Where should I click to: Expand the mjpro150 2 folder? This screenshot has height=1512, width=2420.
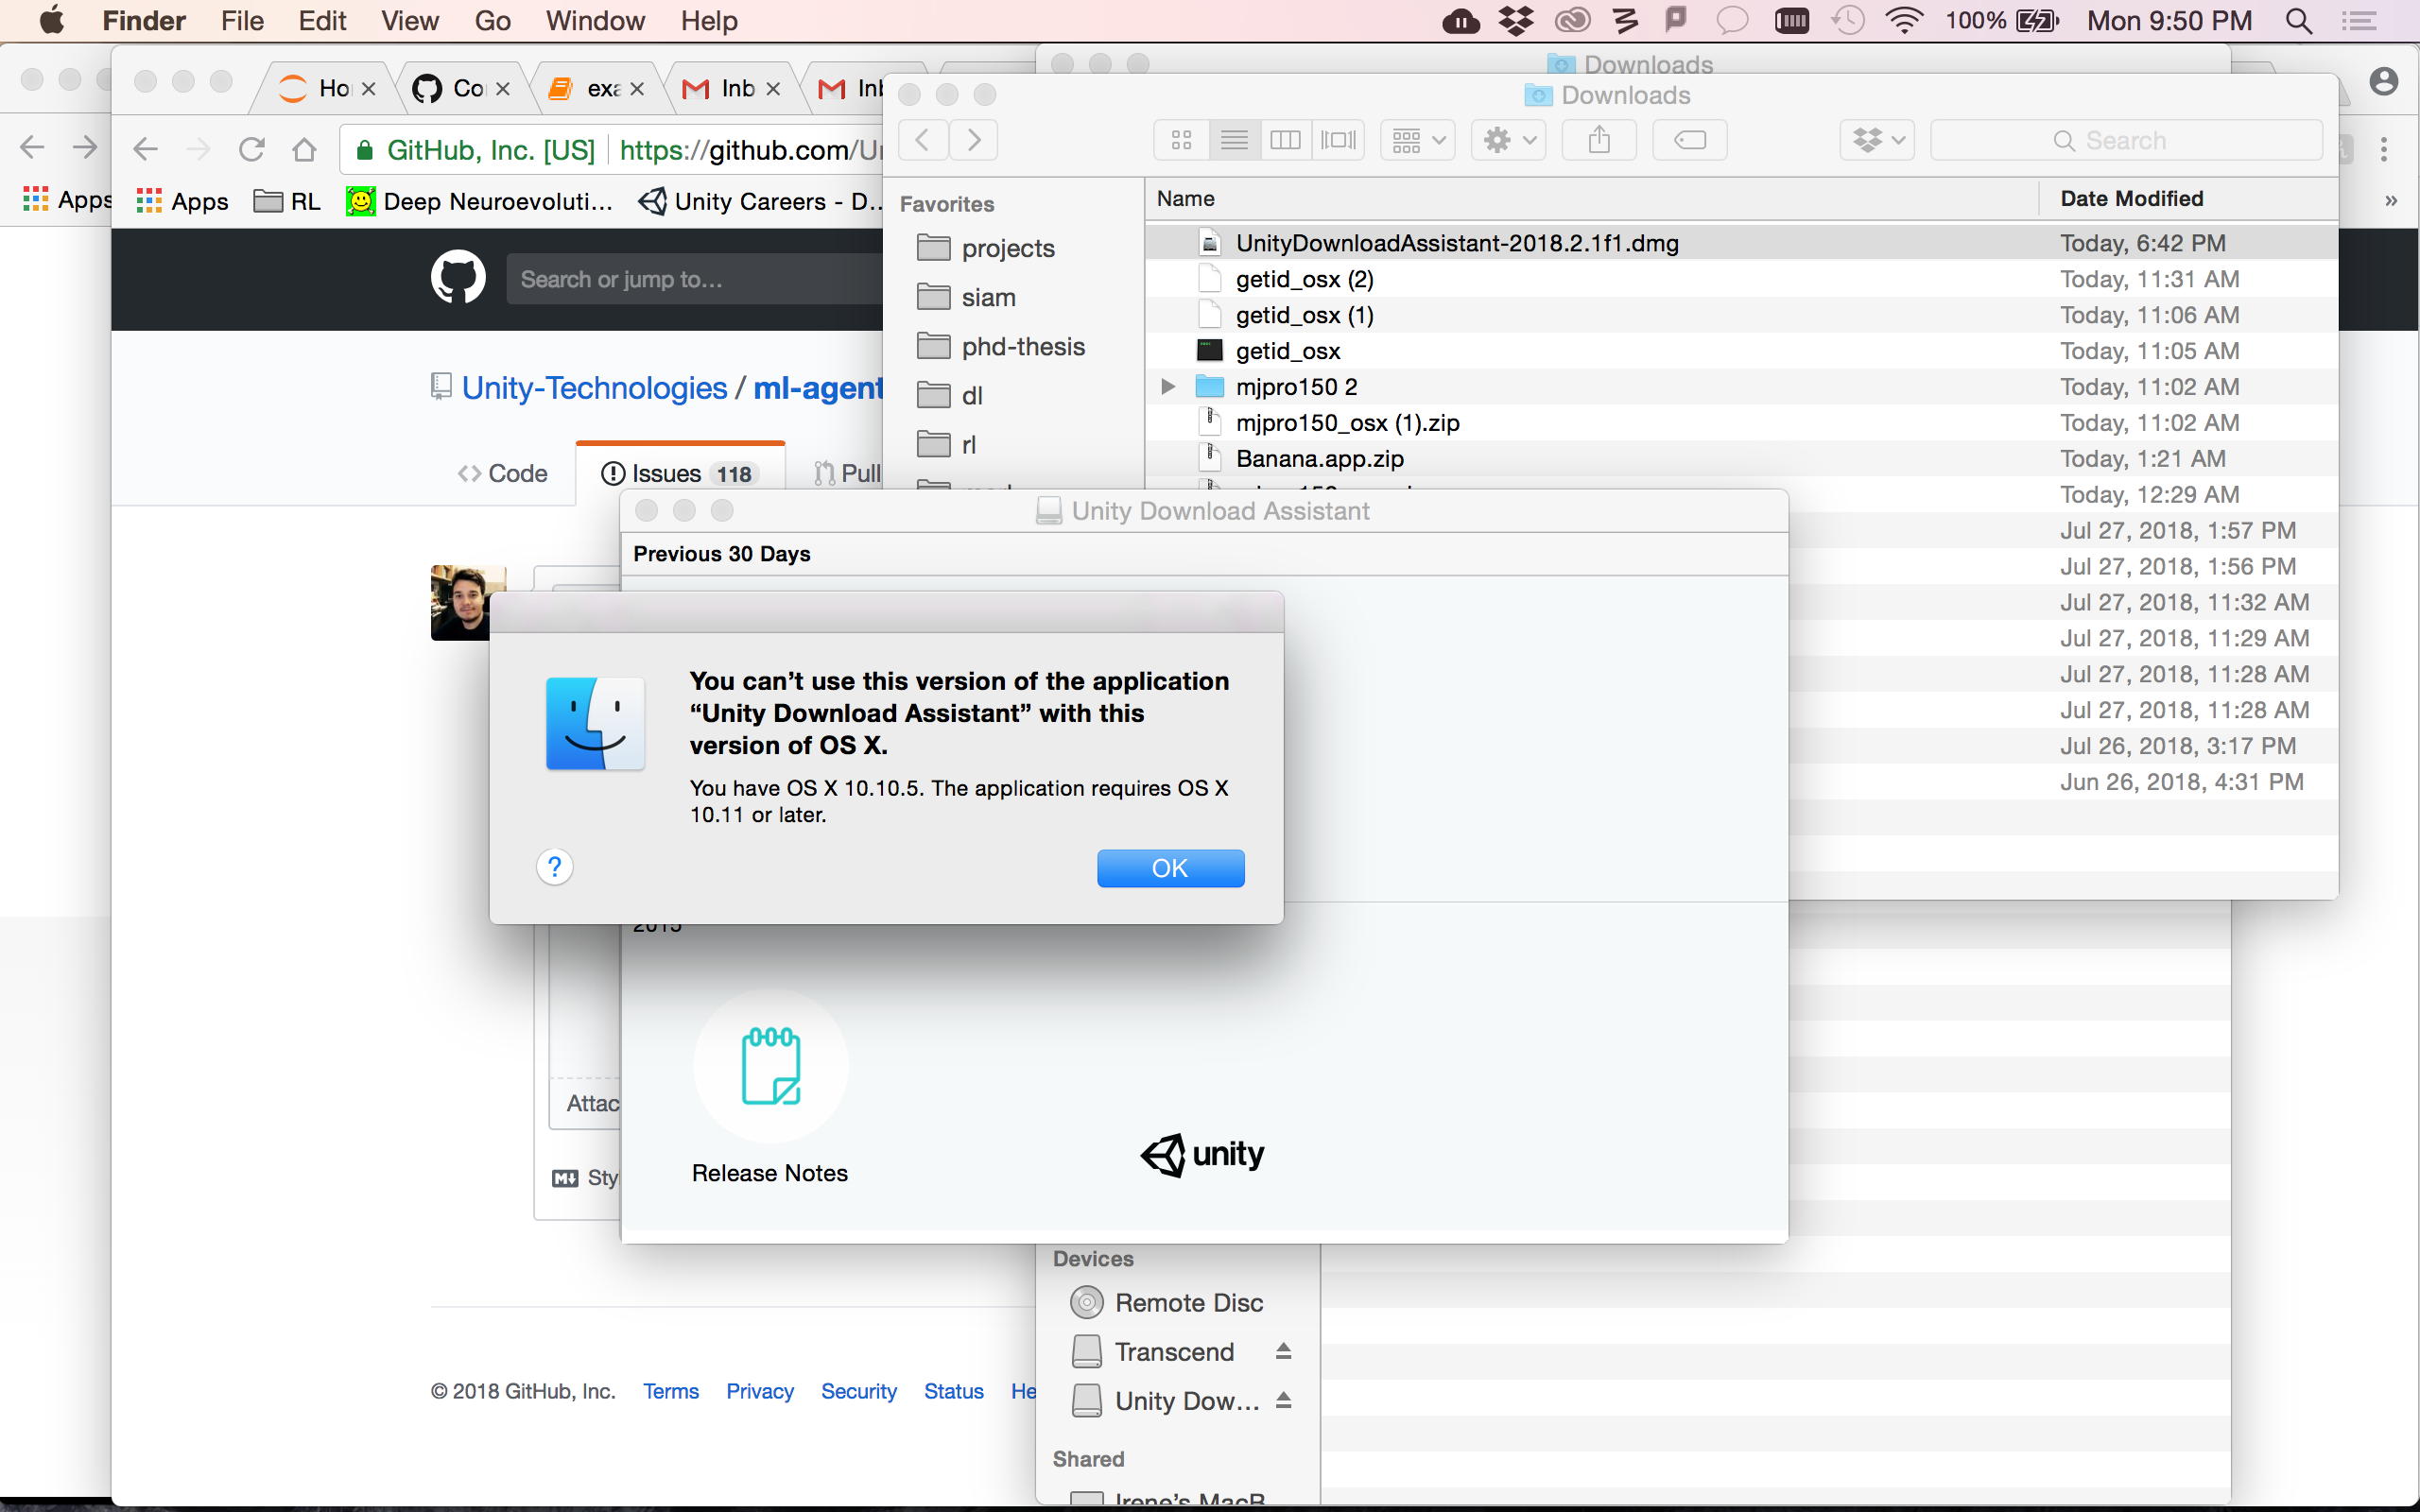[1167, 386]
